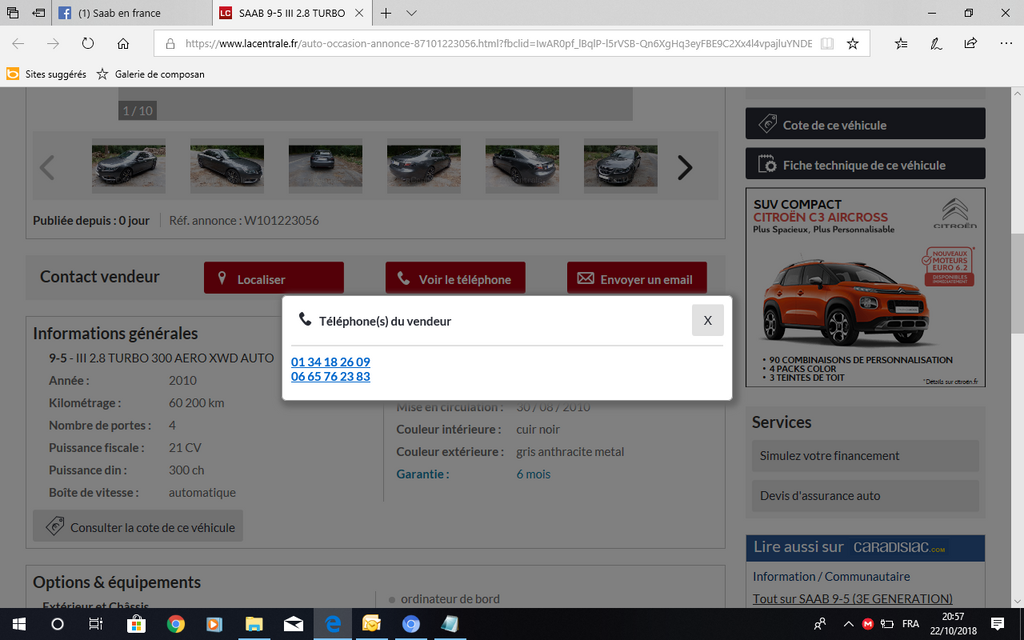Add page to favorites star icon
The image size is (1024, 640).
852,44
